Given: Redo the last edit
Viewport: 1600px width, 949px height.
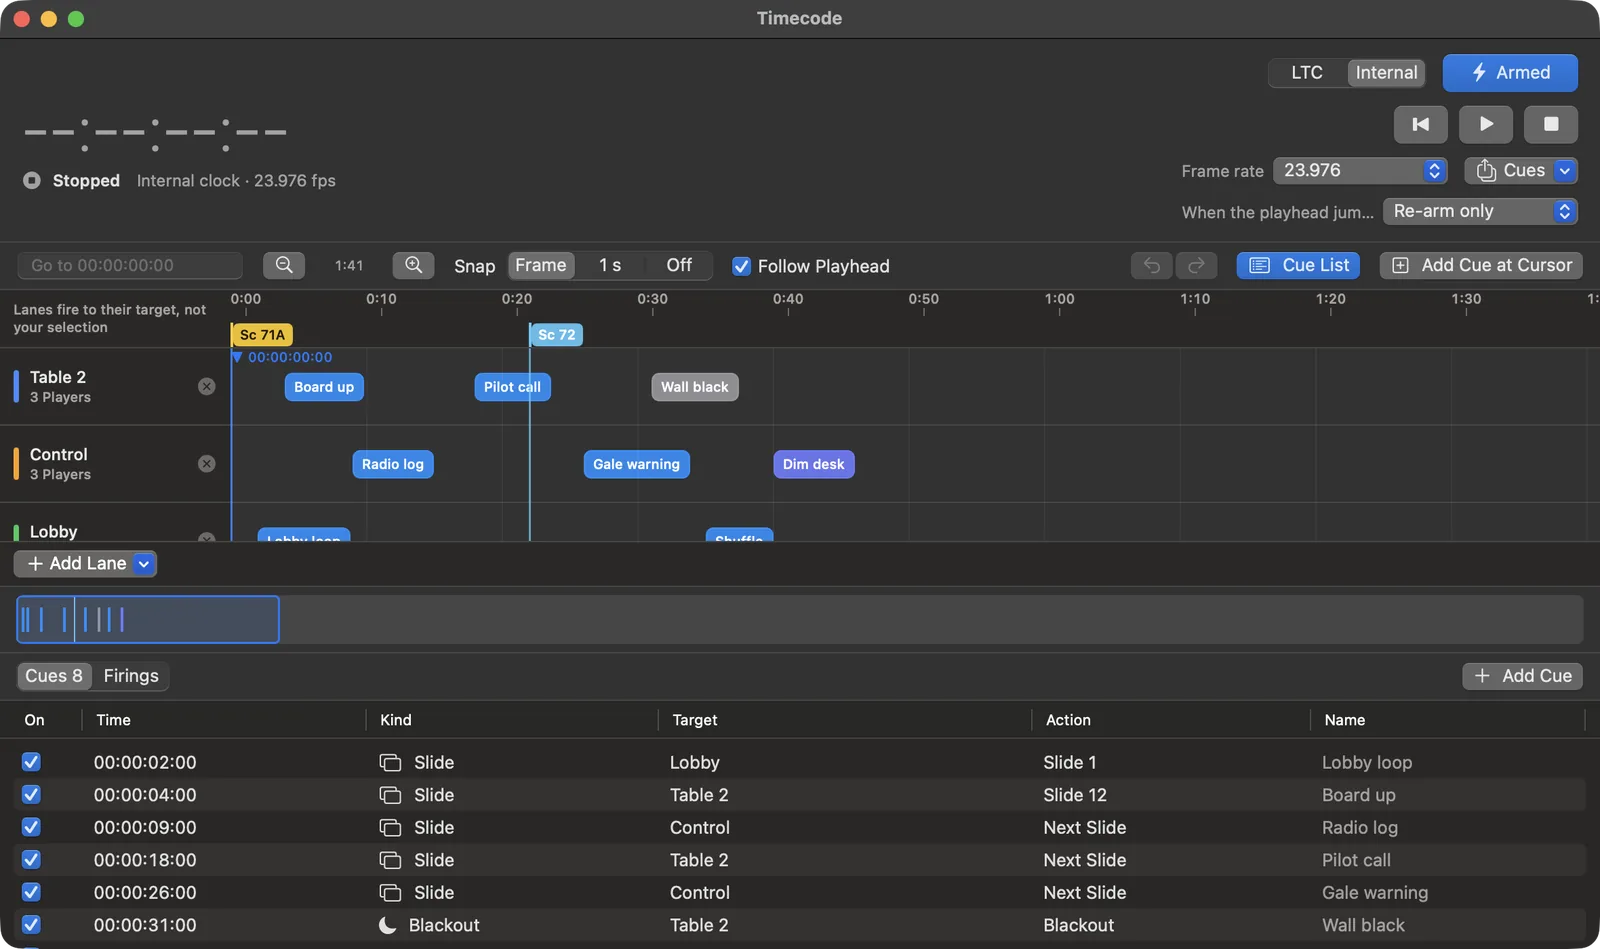Looking at the screenshot, I should pyautogui.click(x=1196, y=265).
